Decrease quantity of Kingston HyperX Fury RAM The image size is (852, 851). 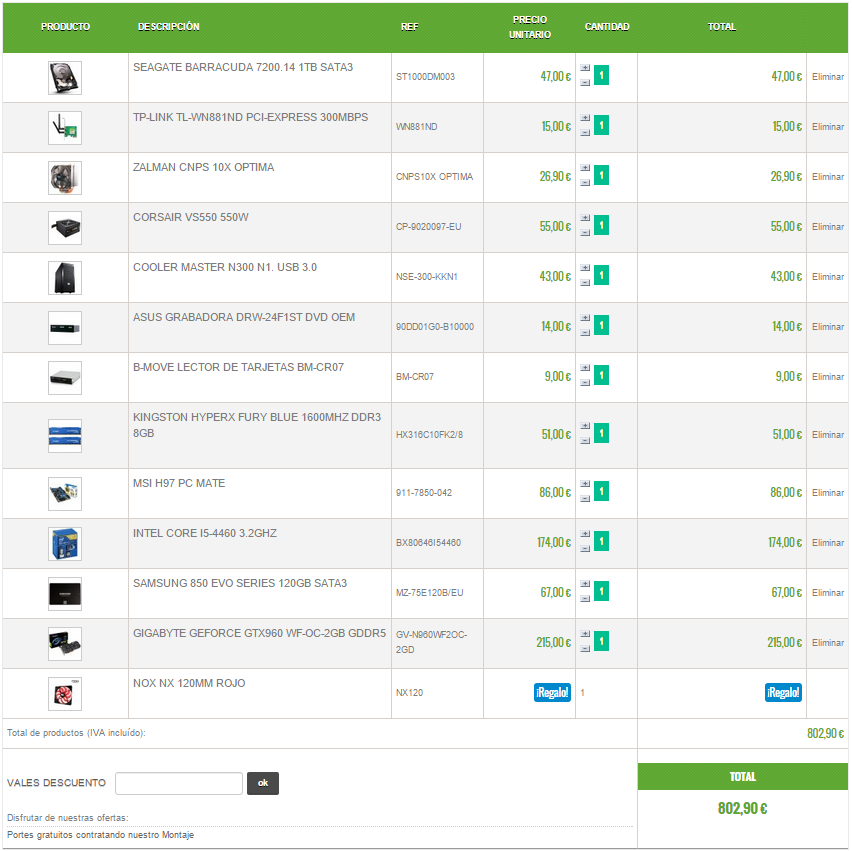pyautogui.click(x=585, y=441)
